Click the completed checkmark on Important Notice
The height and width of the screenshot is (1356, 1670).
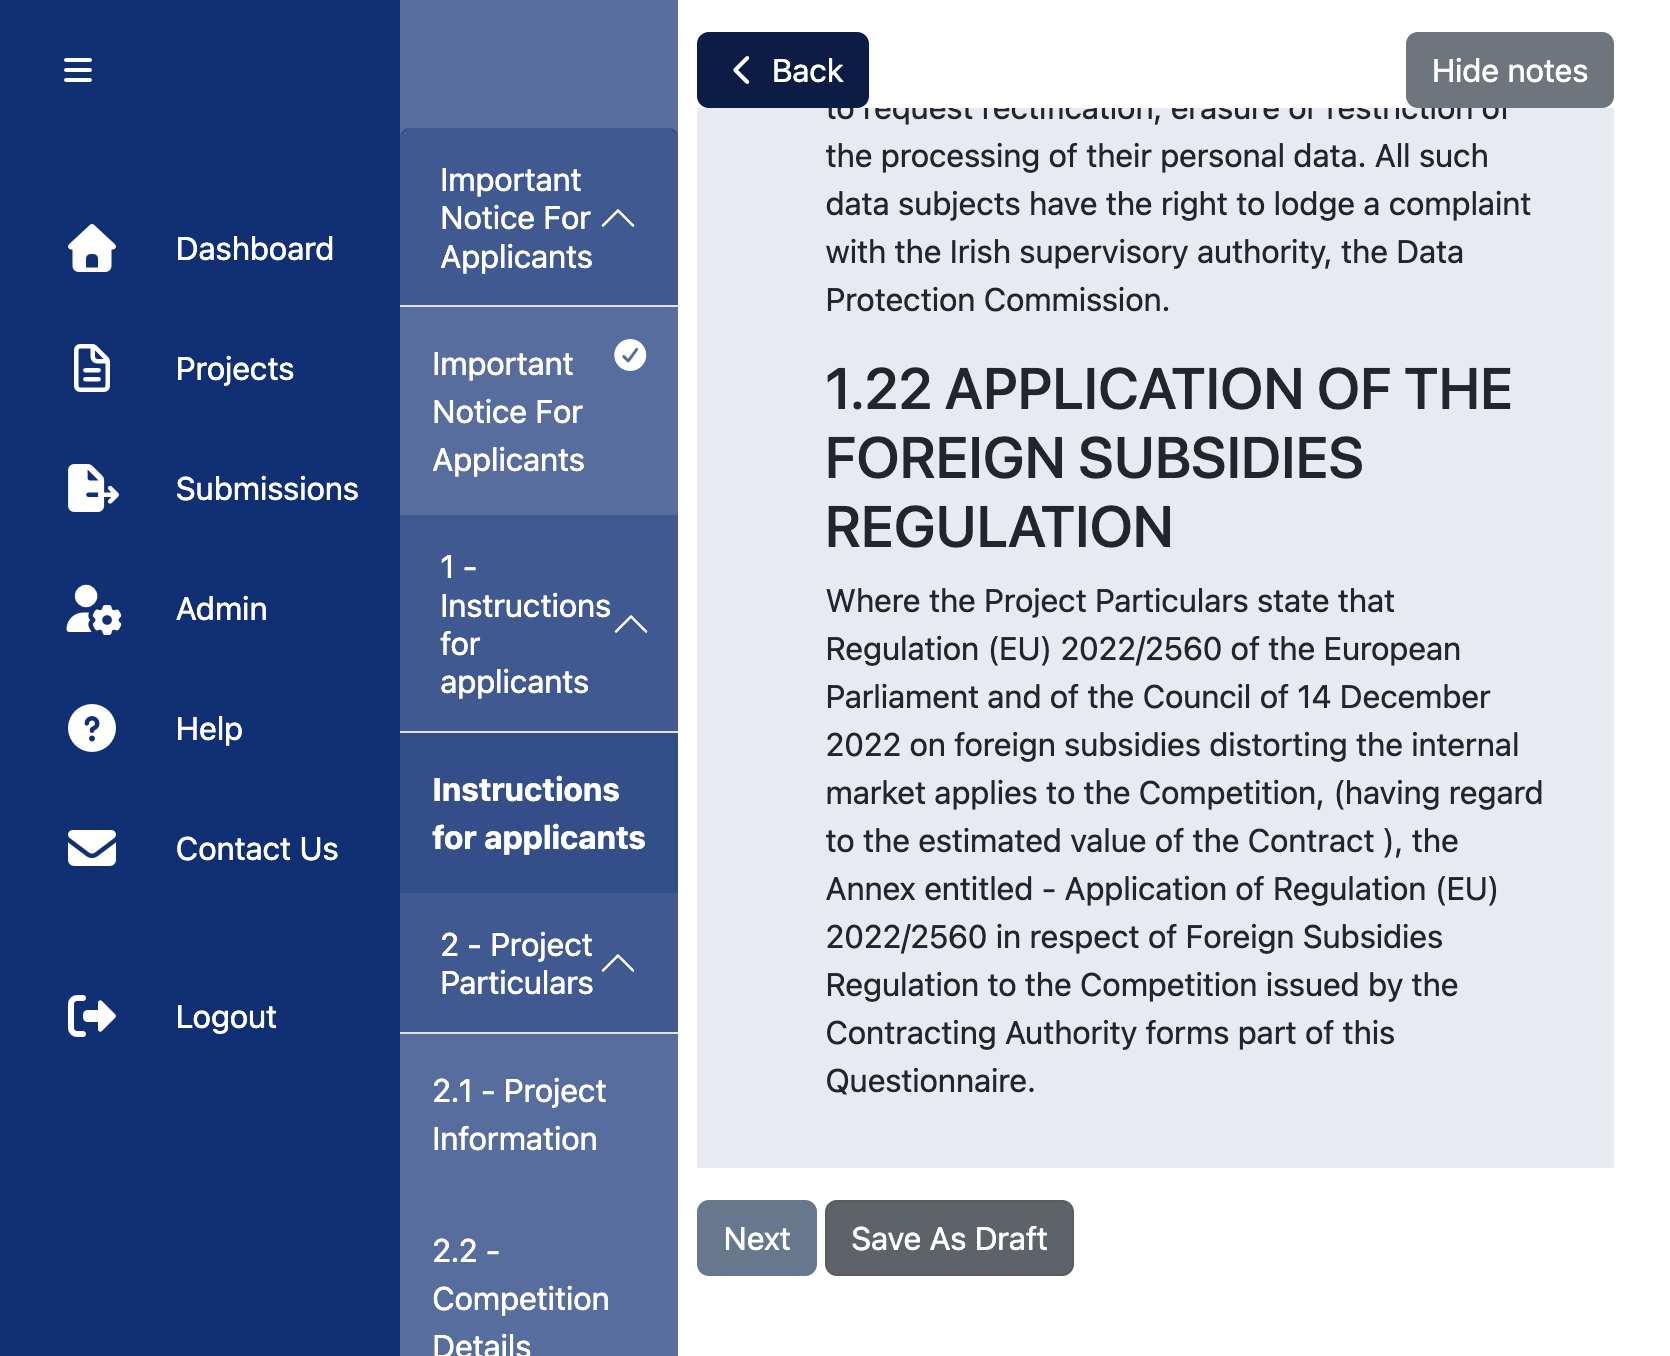pyautogui.click(x=630, y=355)
